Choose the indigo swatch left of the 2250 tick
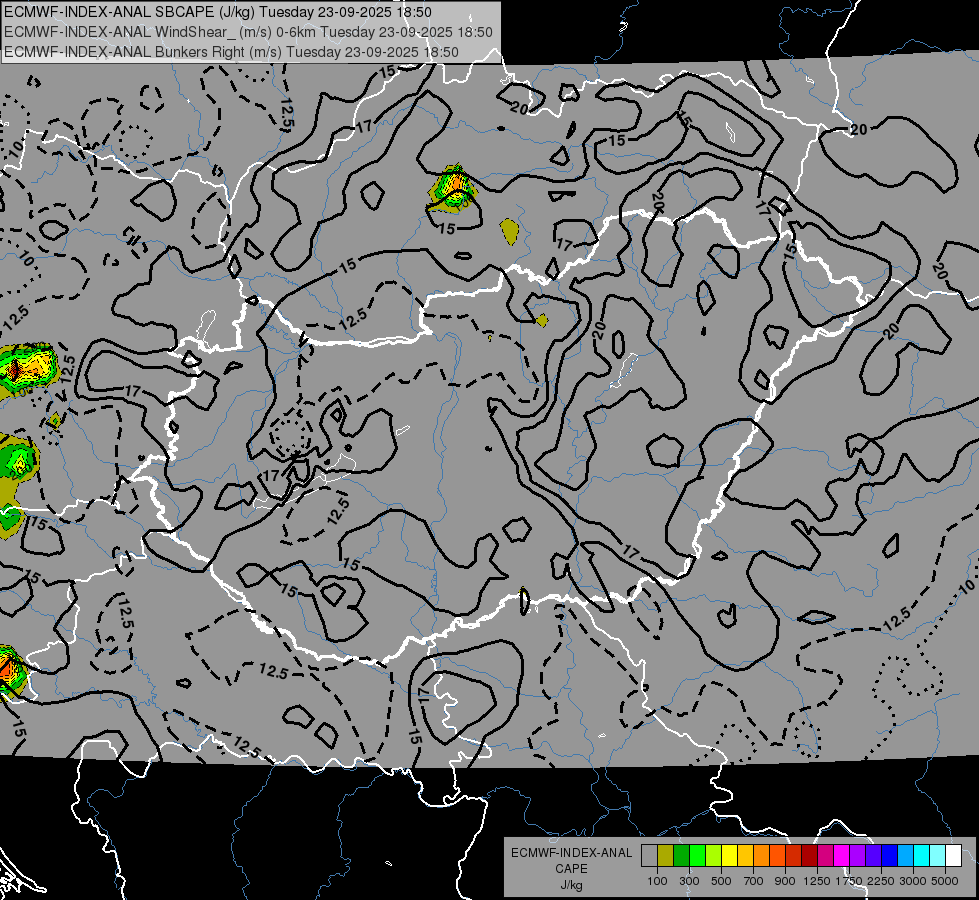The width and height of the screenshot is (979, 900). point(873,856)
